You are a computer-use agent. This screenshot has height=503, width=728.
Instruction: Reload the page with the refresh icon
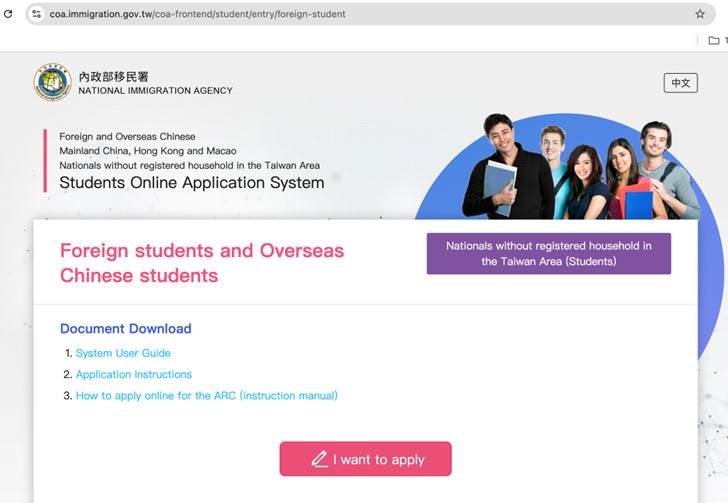[8, 14]
